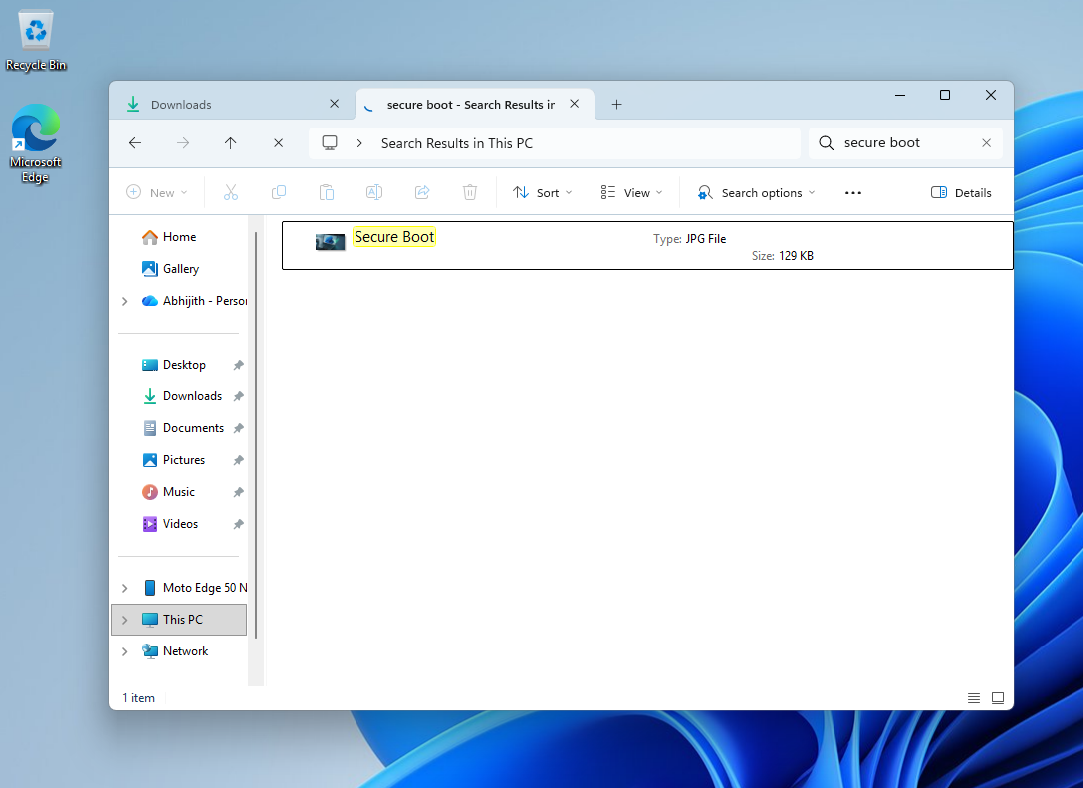Click the Share icon in toolbar

(x=422, y=192)
